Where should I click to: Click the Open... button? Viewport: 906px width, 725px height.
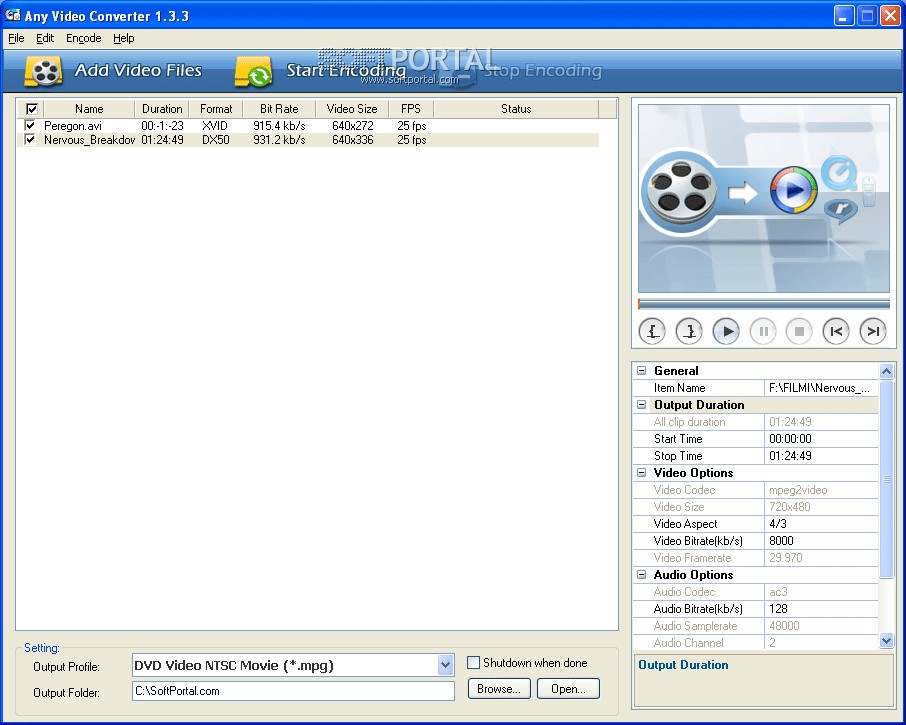pos(569,689)
